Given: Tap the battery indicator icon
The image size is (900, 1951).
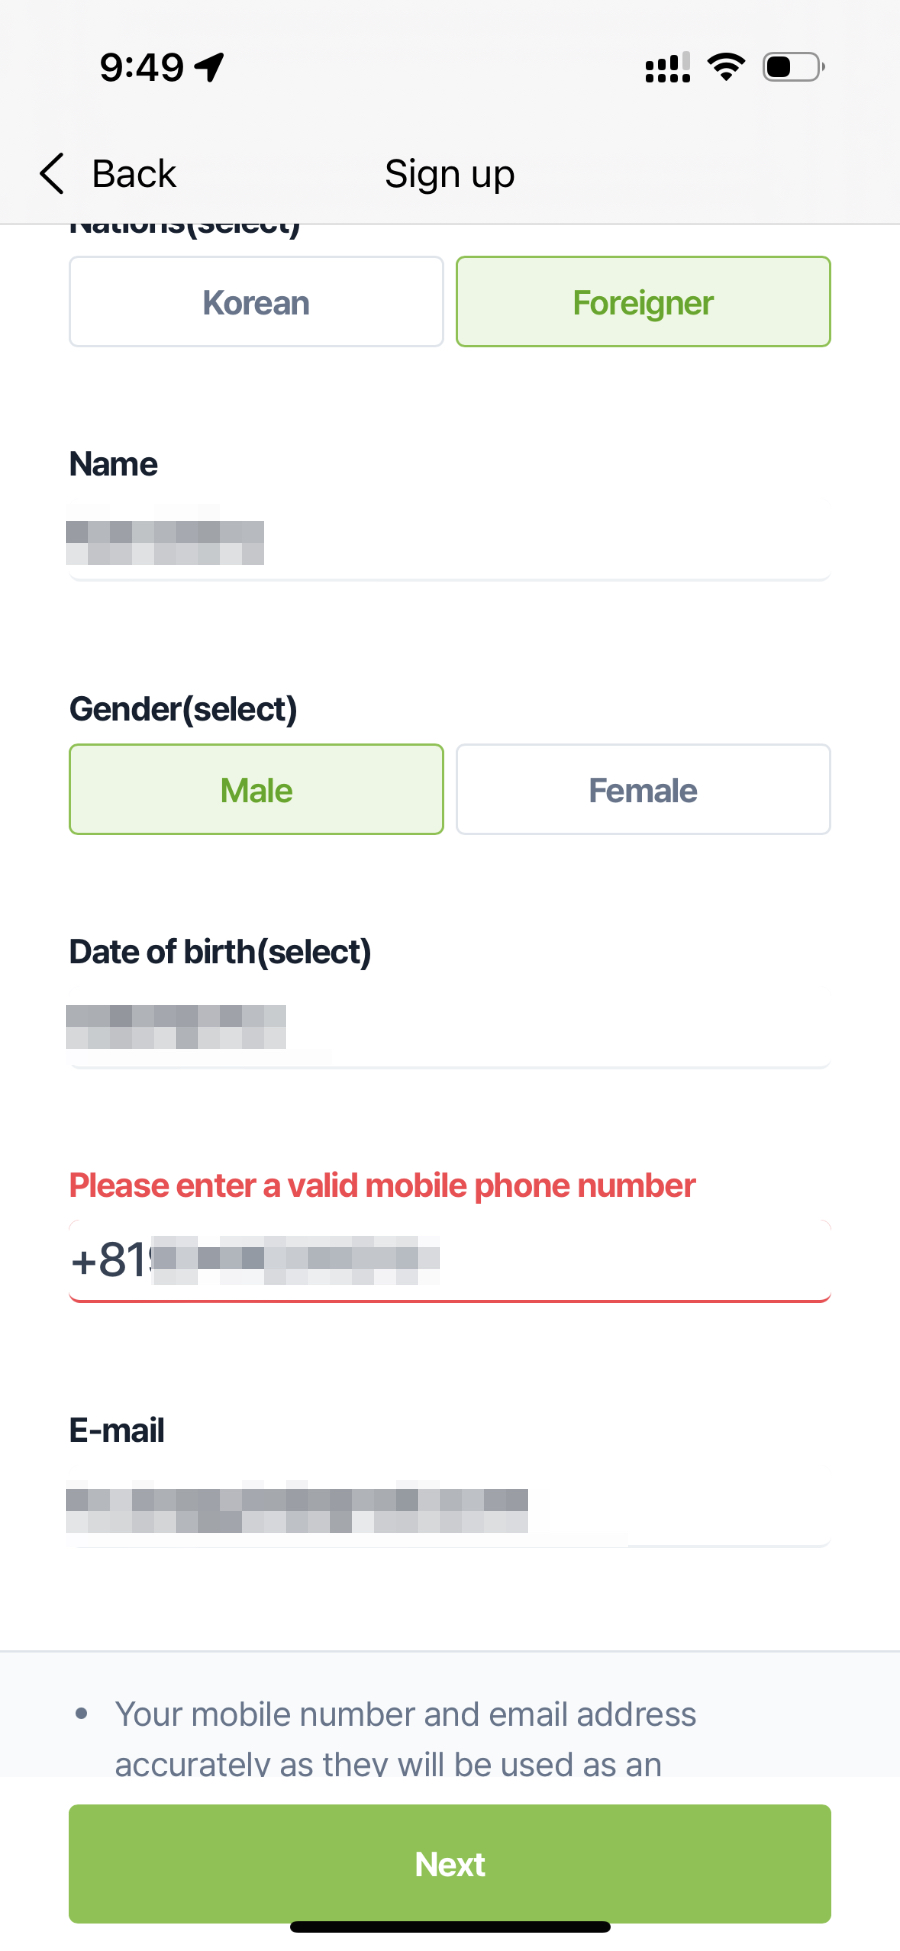Looking at the screenshot, I should 793,67.
